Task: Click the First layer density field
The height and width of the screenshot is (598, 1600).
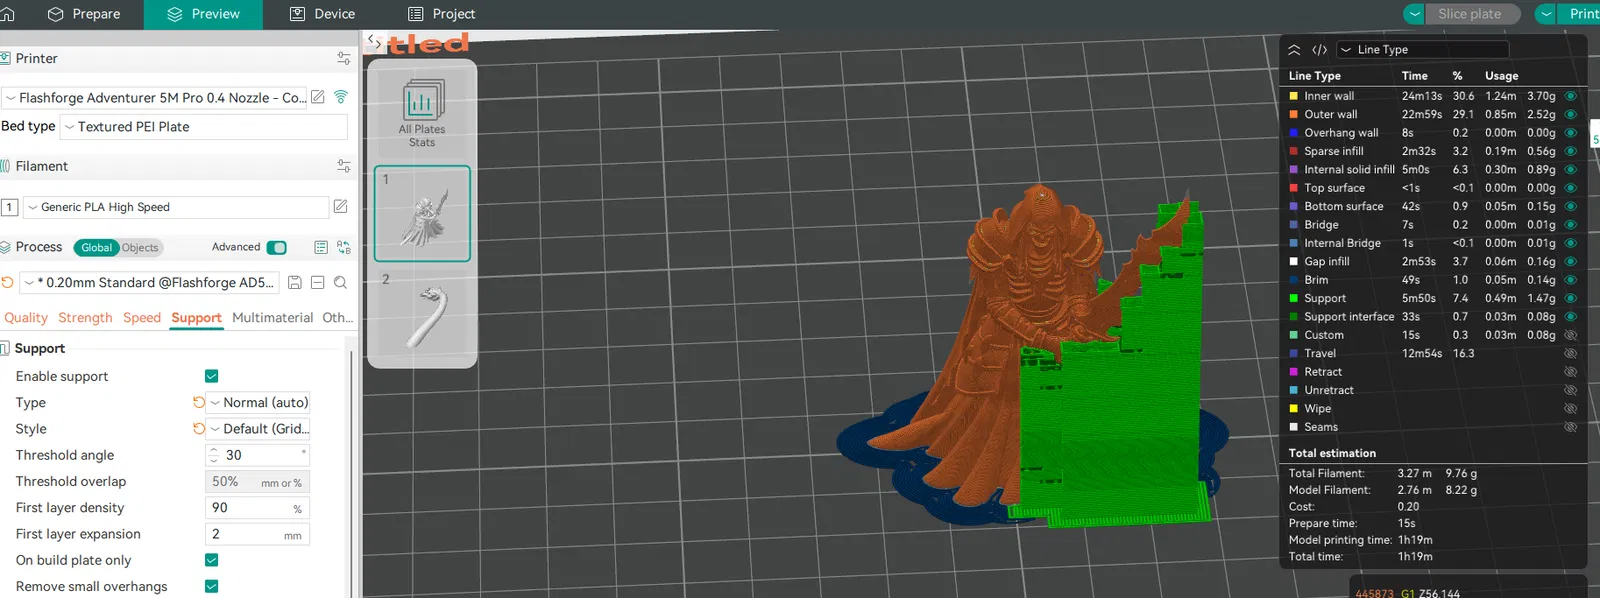Action: [257, 508]
